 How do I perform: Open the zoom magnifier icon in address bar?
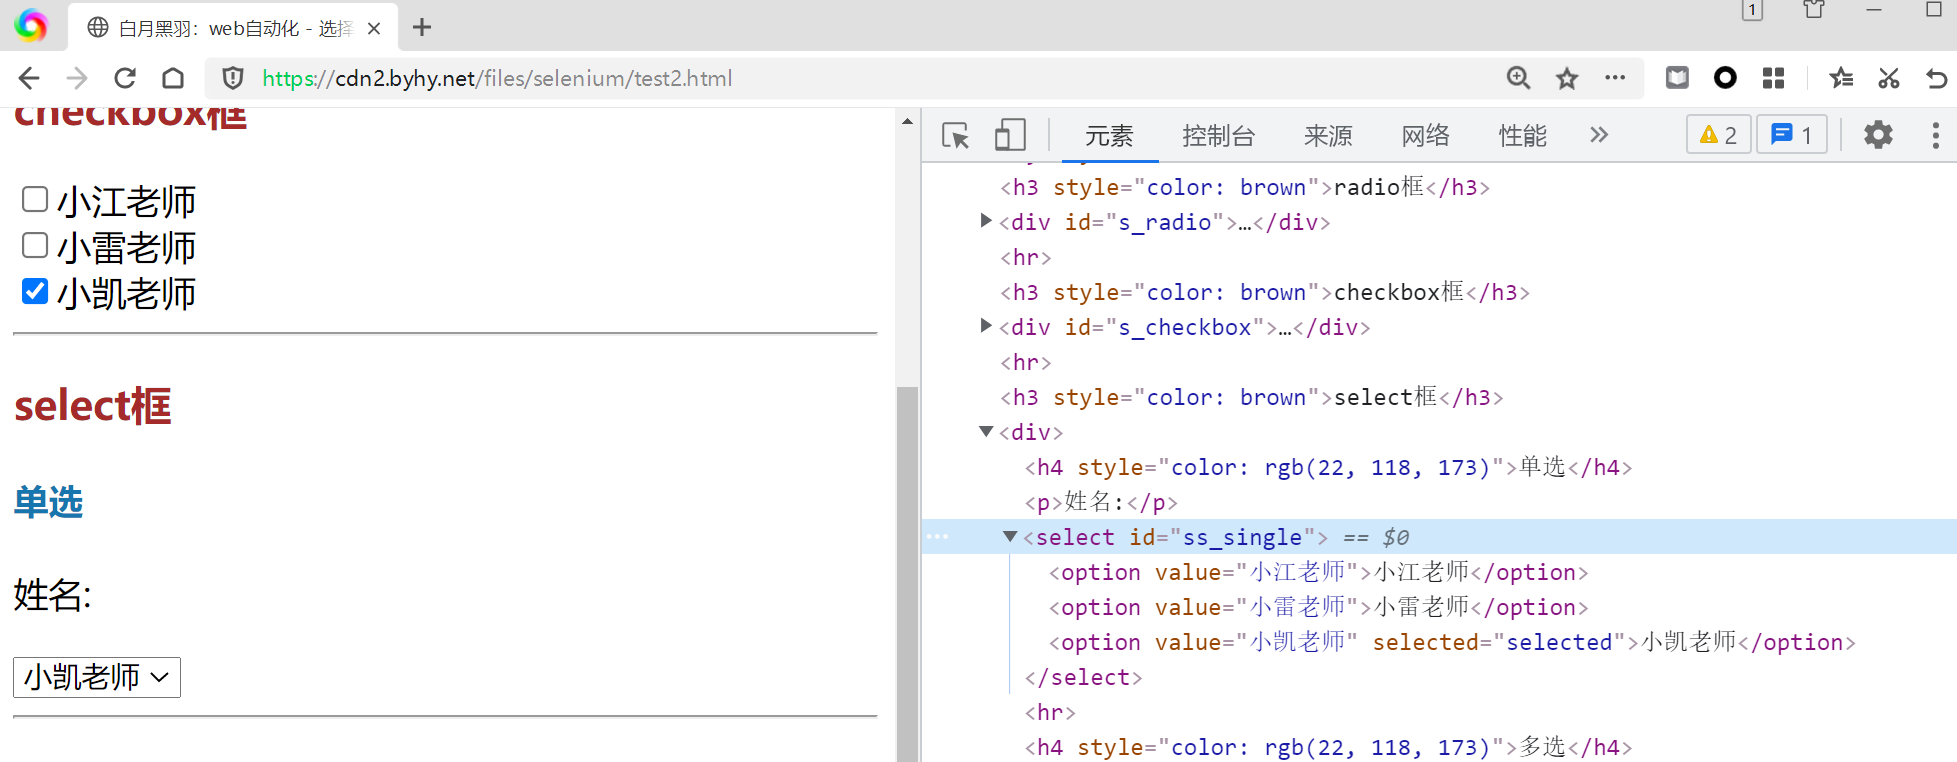coord(1518,78)
